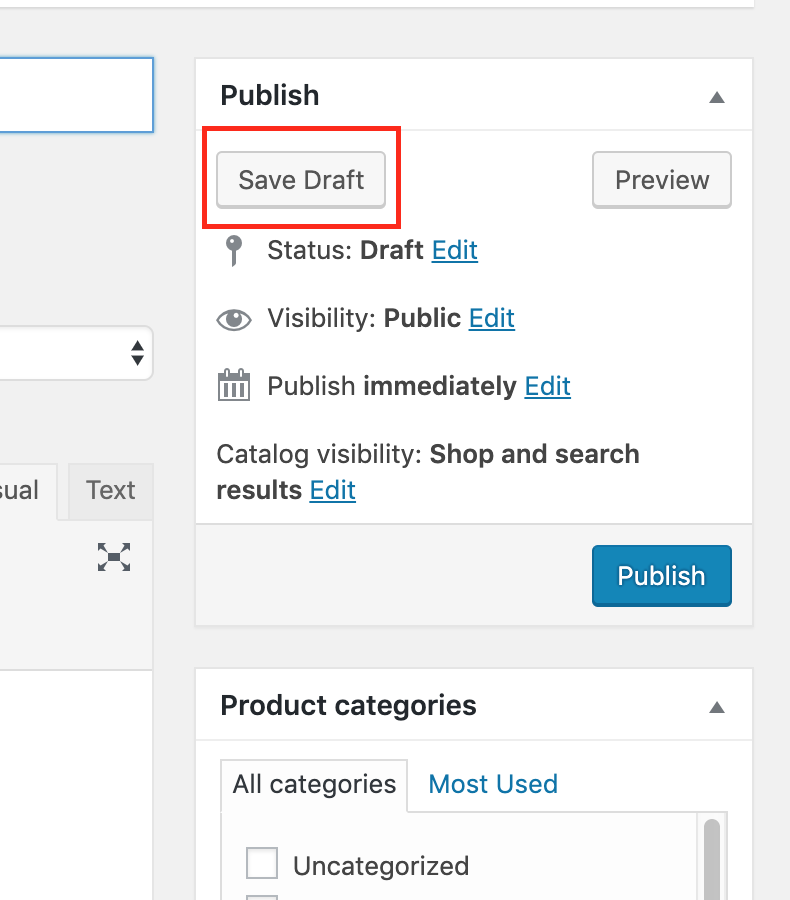This screenshot has height=900, width=790.
Task: Edit the Public visibility setting
Action: click(491, 319)
